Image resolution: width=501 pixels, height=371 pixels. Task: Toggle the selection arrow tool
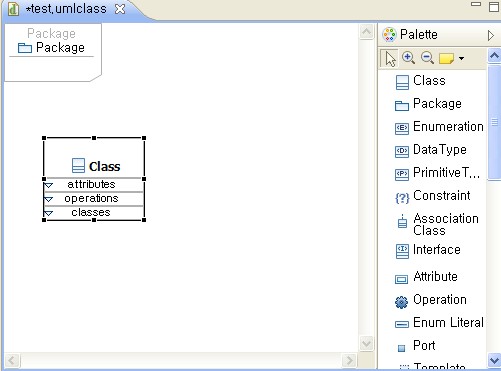[389, 59]
